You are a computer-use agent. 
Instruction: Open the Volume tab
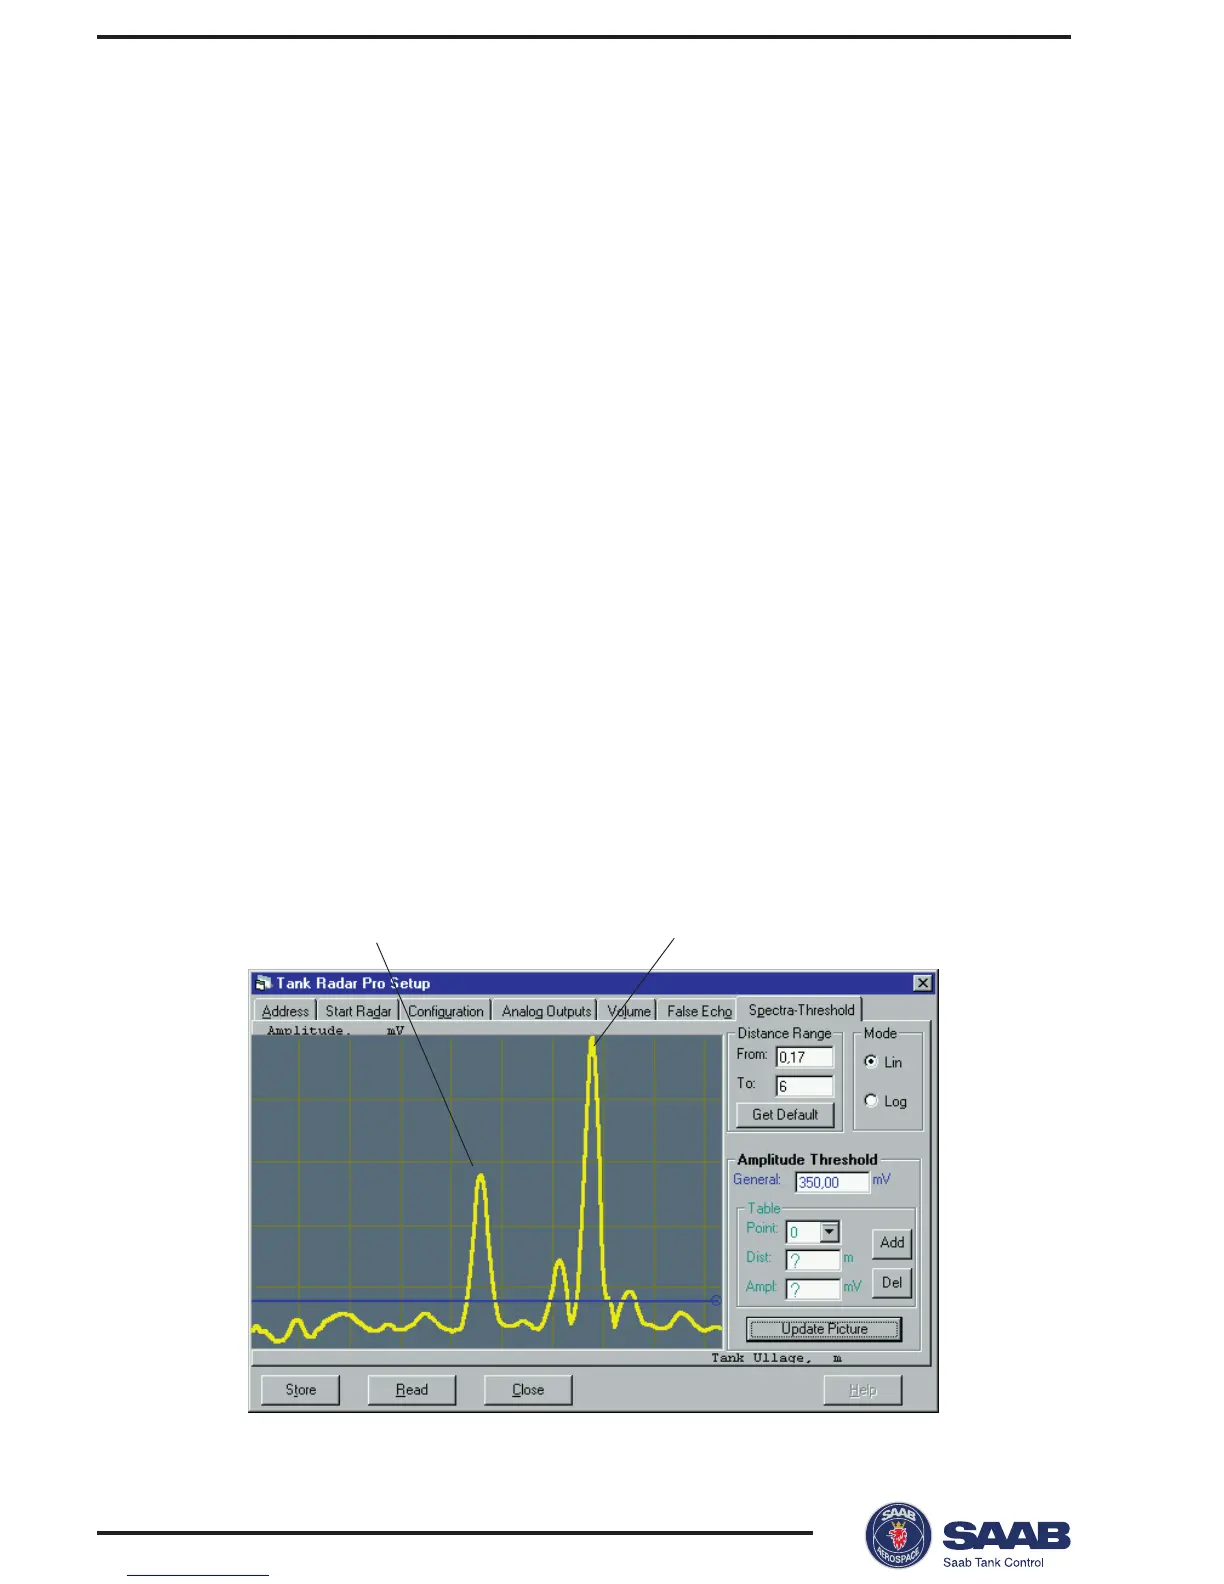(x=629, y=1011)
